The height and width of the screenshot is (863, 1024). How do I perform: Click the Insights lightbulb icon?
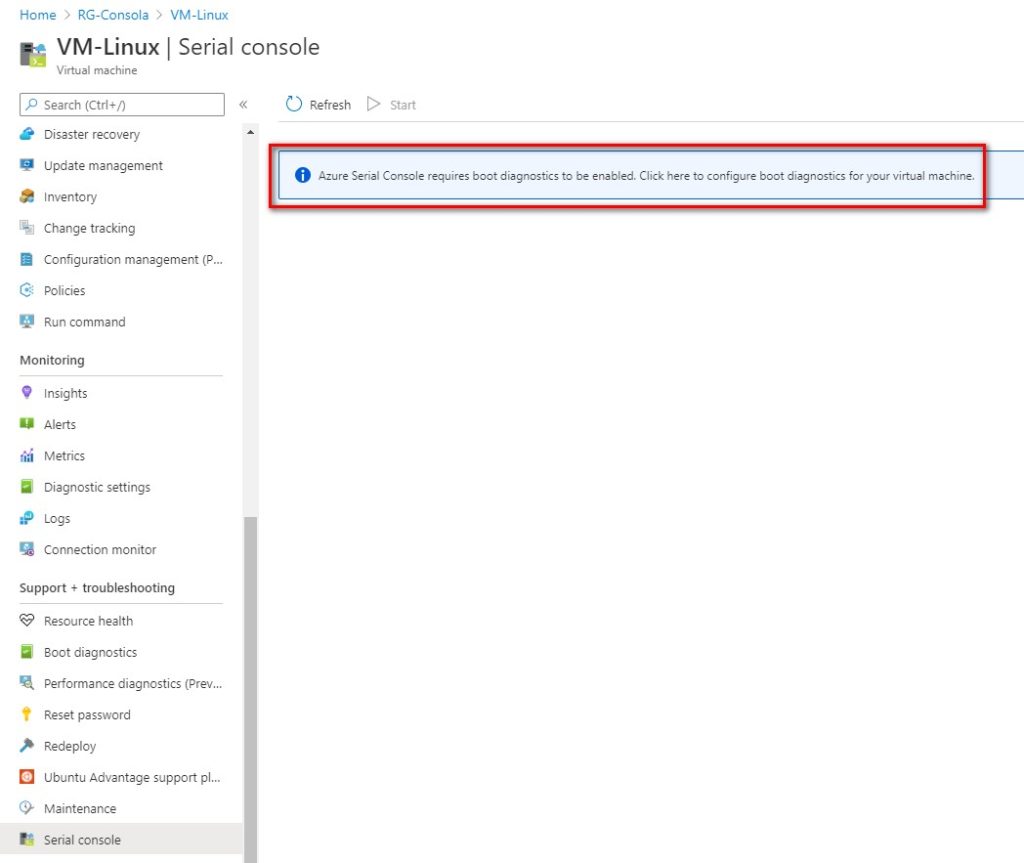(27, 393)
